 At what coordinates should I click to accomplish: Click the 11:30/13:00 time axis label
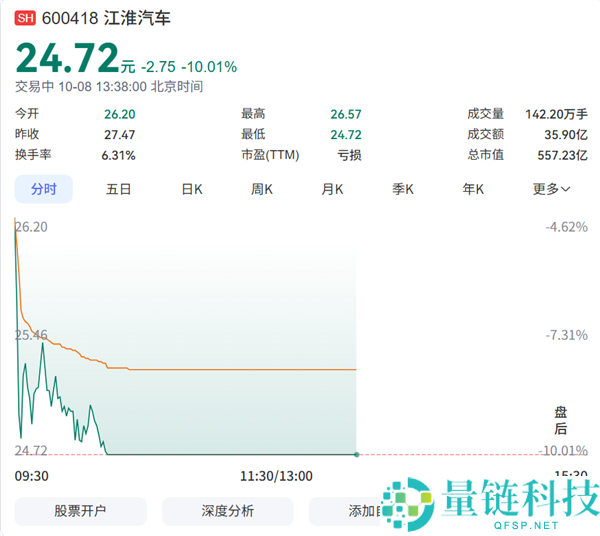pos(276,476)
